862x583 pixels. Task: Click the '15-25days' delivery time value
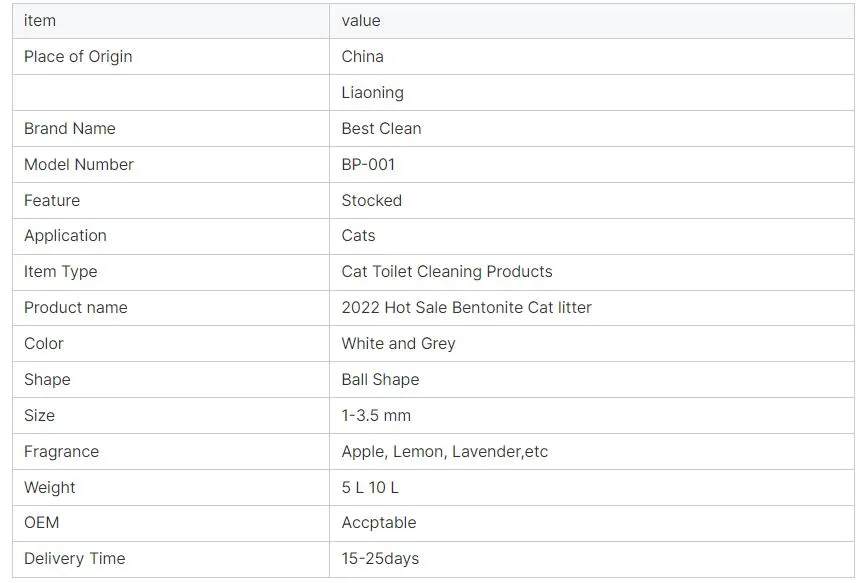click(x=380, y=558)
